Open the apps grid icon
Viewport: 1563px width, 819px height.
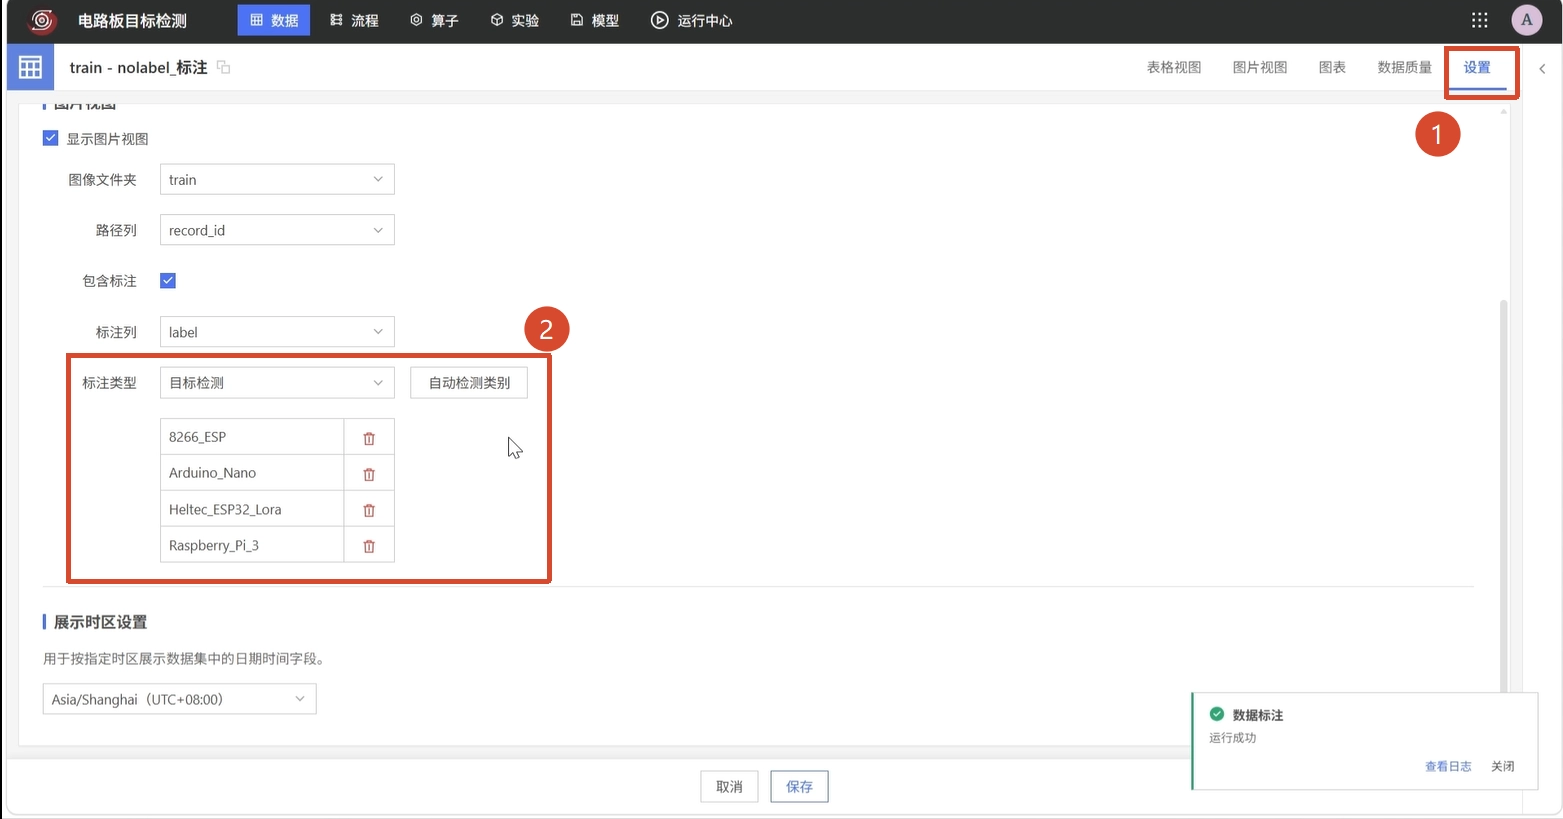click(x=1480, y=20)
